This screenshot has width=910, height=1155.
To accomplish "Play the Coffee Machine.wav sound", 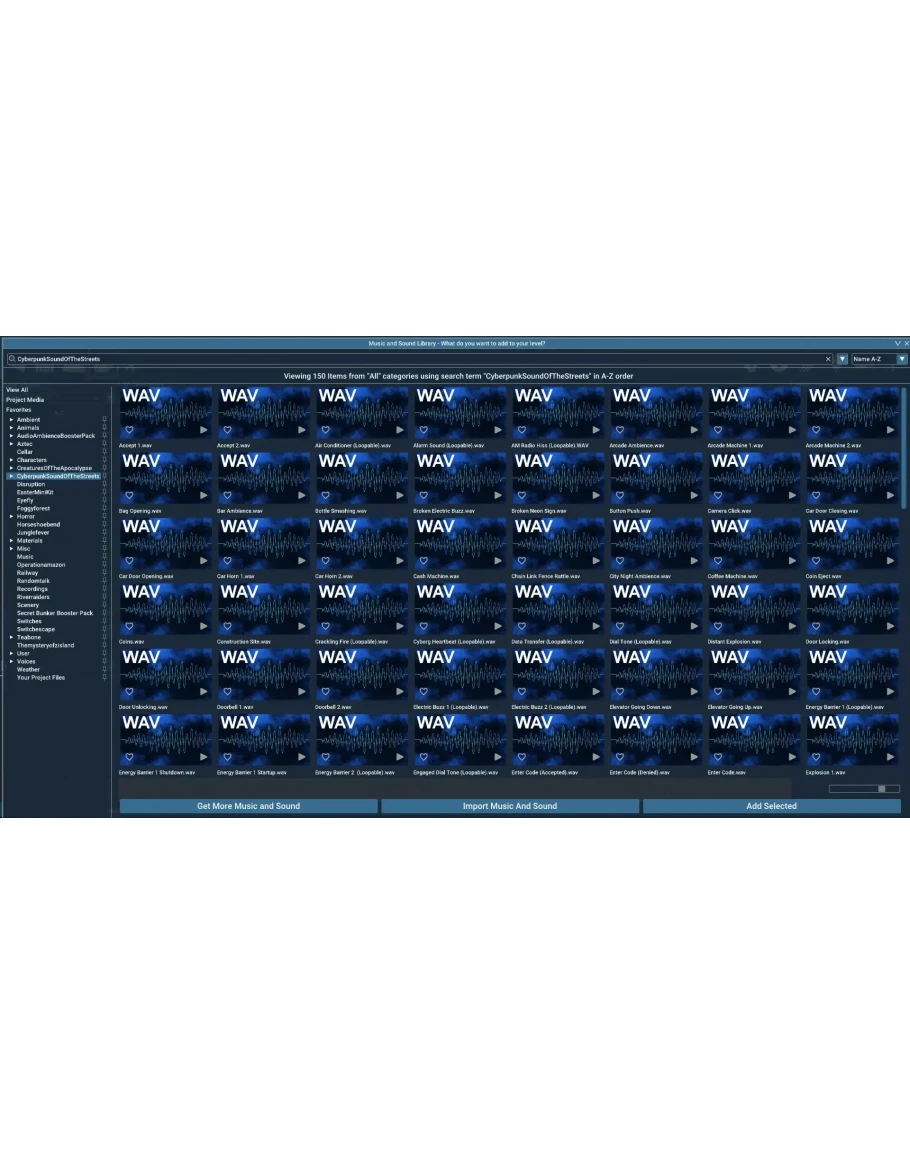I will (793, 561).
